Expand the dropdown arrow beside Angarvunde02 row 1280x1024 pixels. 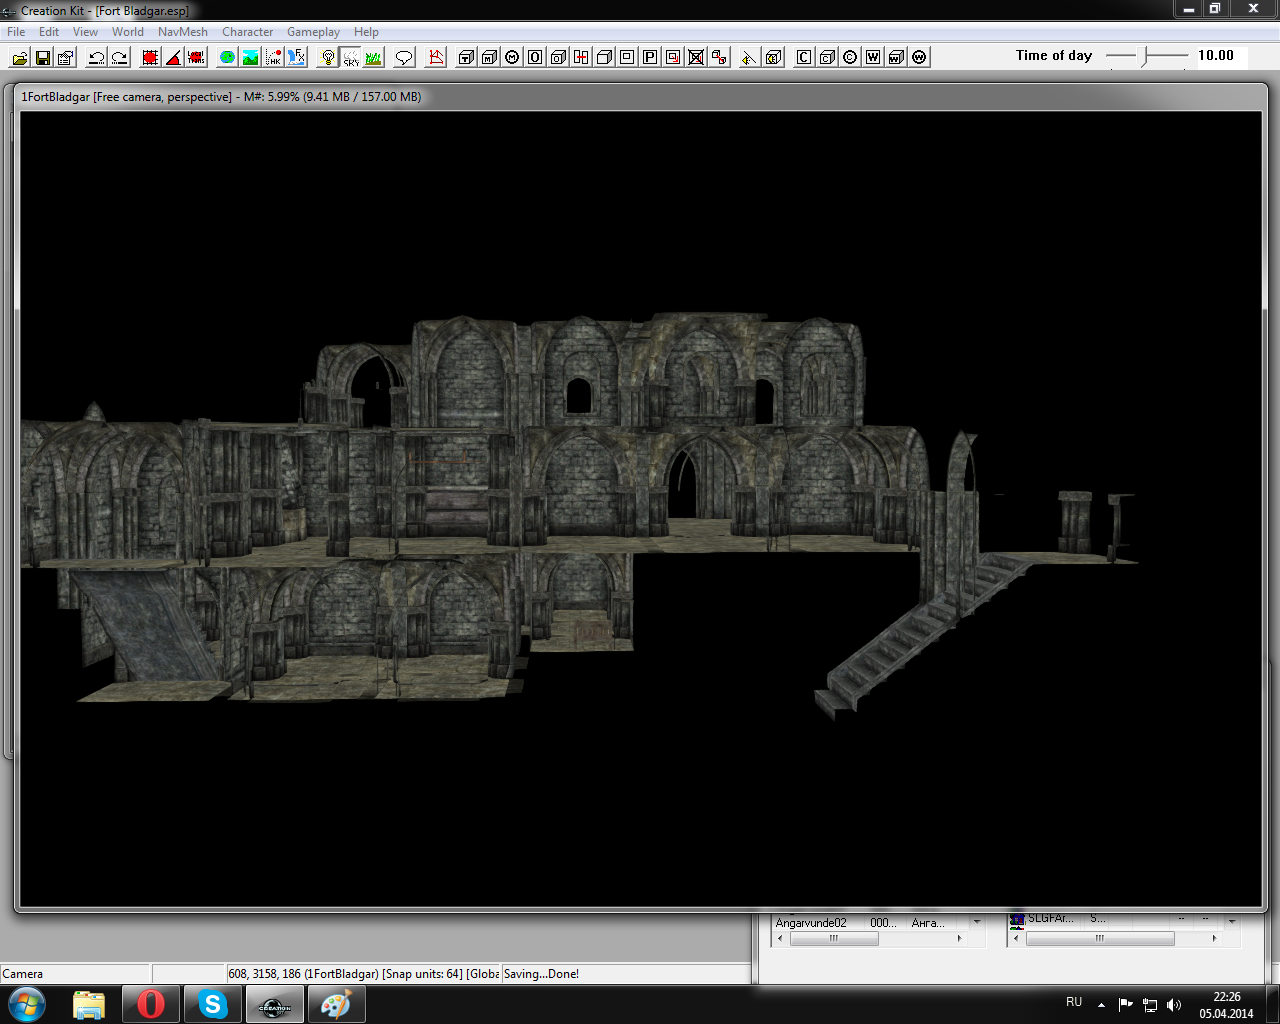[977, 922]
